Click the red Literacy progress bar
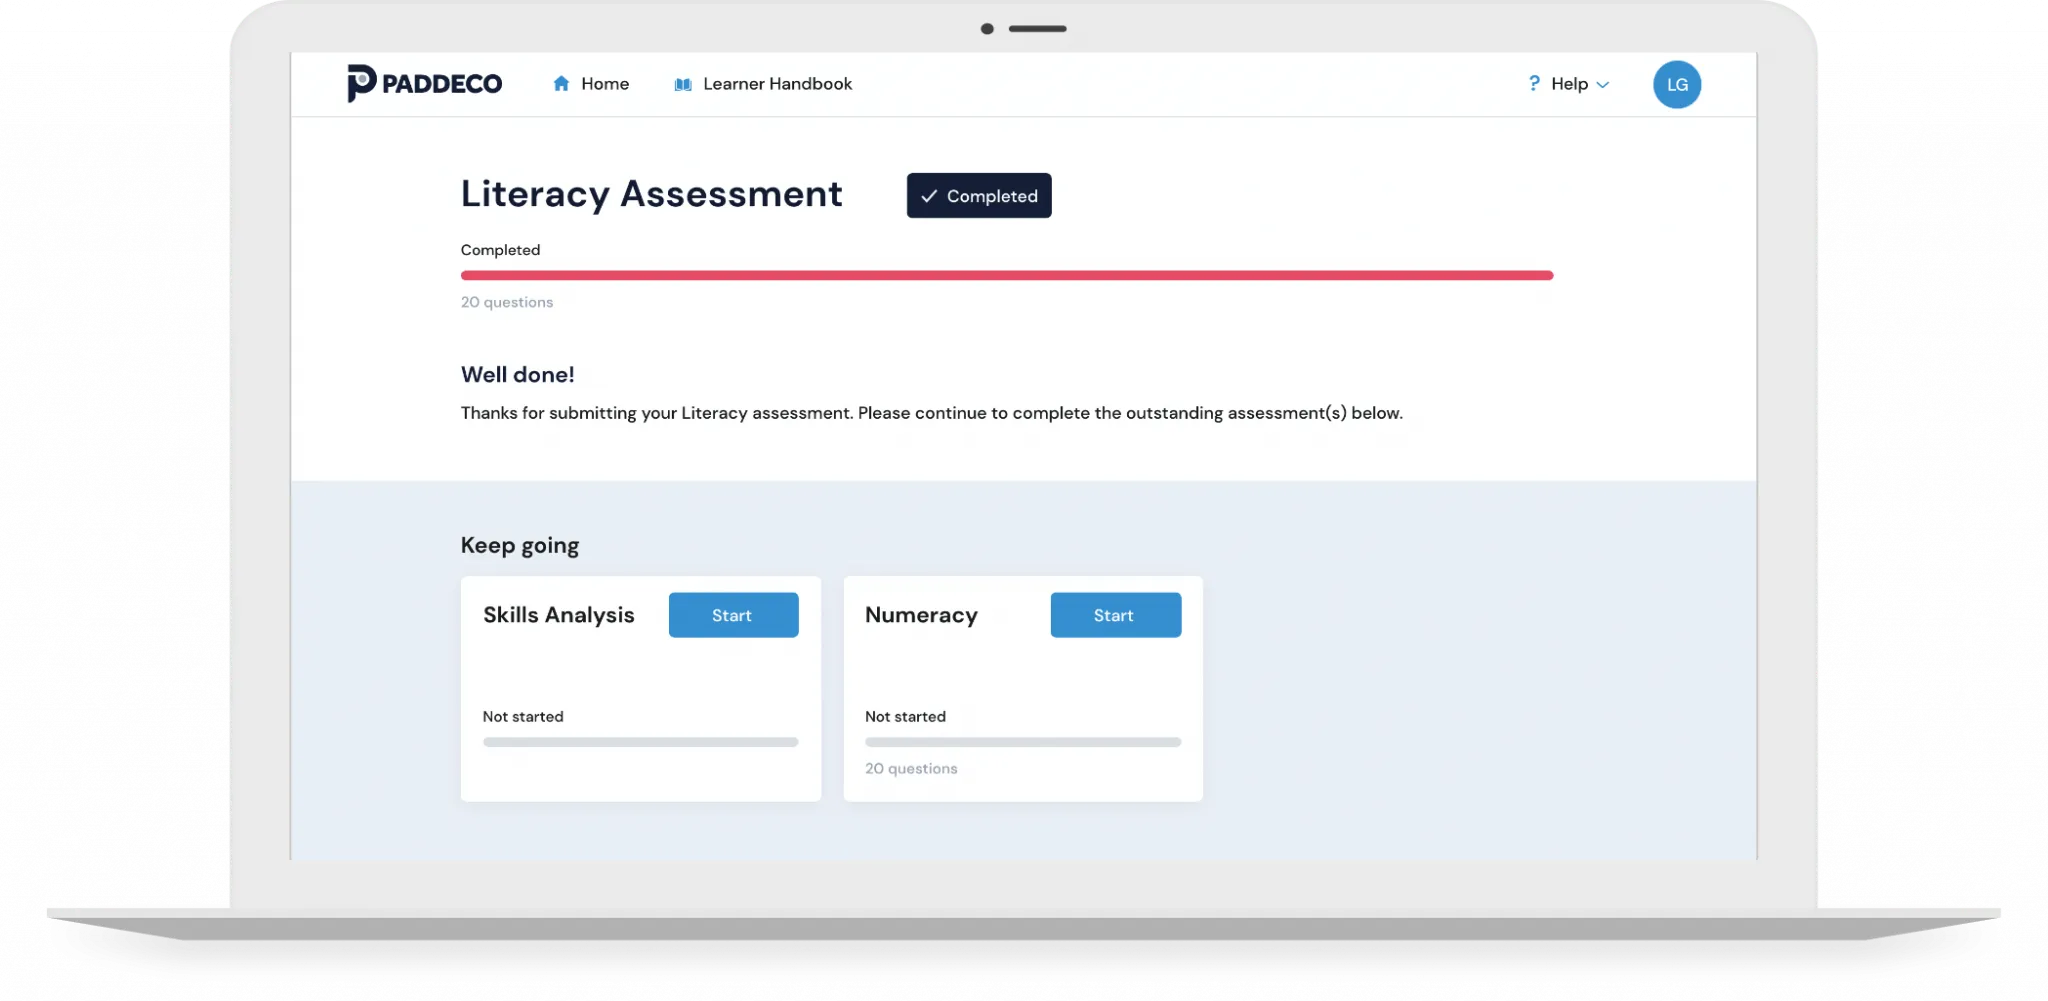The width and height of the screenshot is (2048, 1001). [1007, 275]
